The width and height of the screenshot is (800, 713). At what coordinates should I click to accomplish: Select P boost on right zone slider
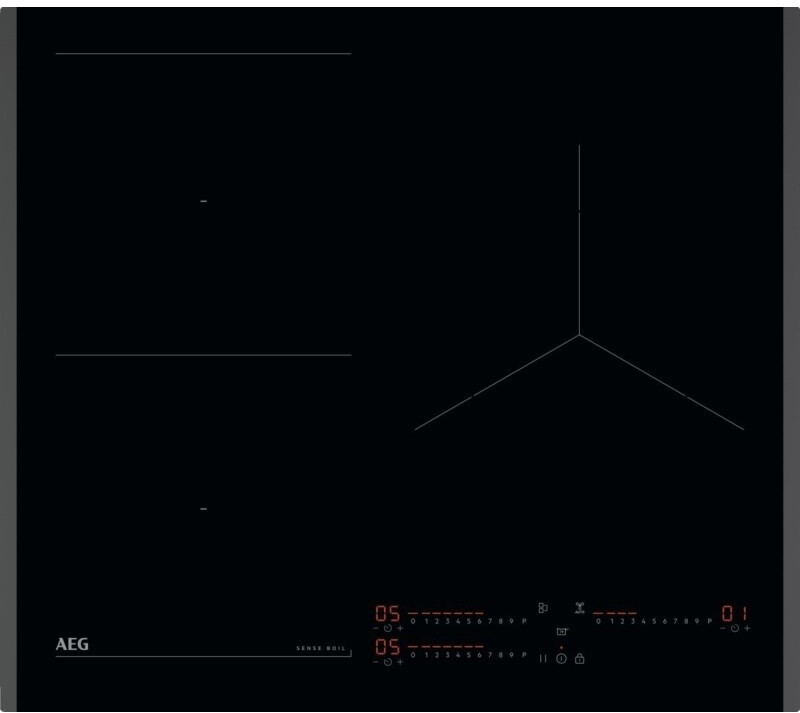point(709,621)
